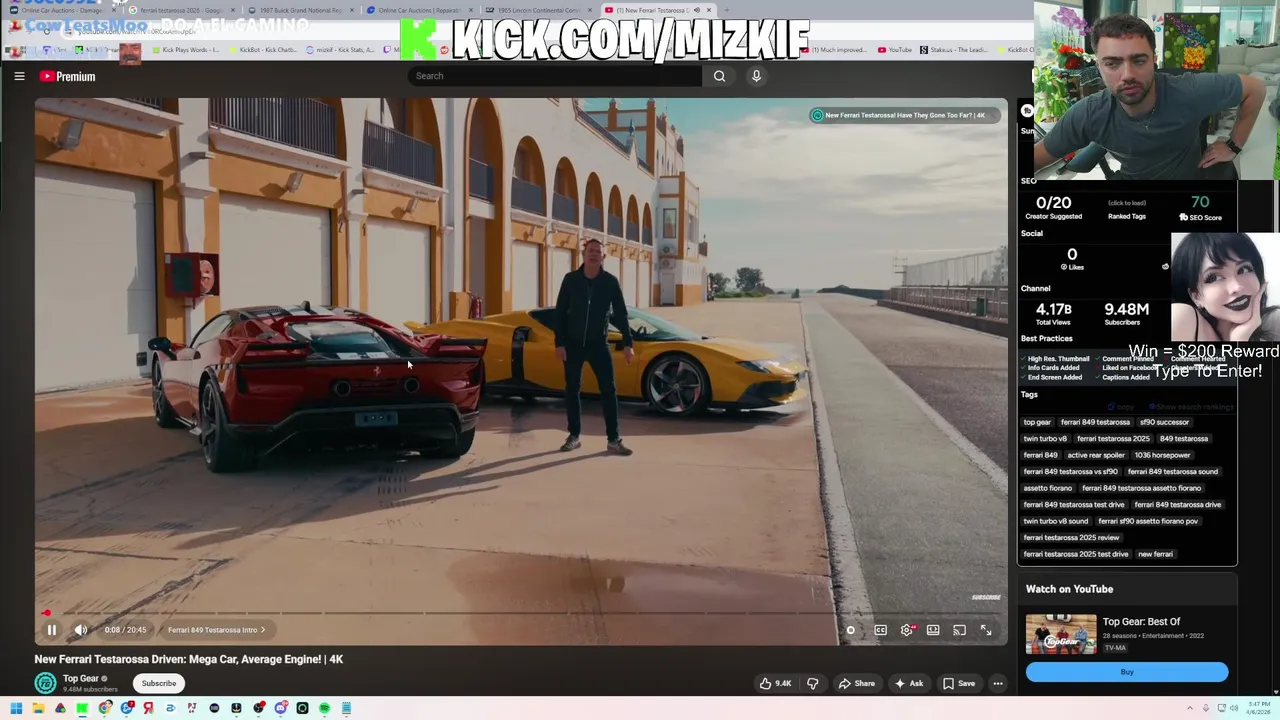This screenshot has width=1280, height=720.
Task: Click the 4.17B Total Views stat
Action: (1053, 310)
